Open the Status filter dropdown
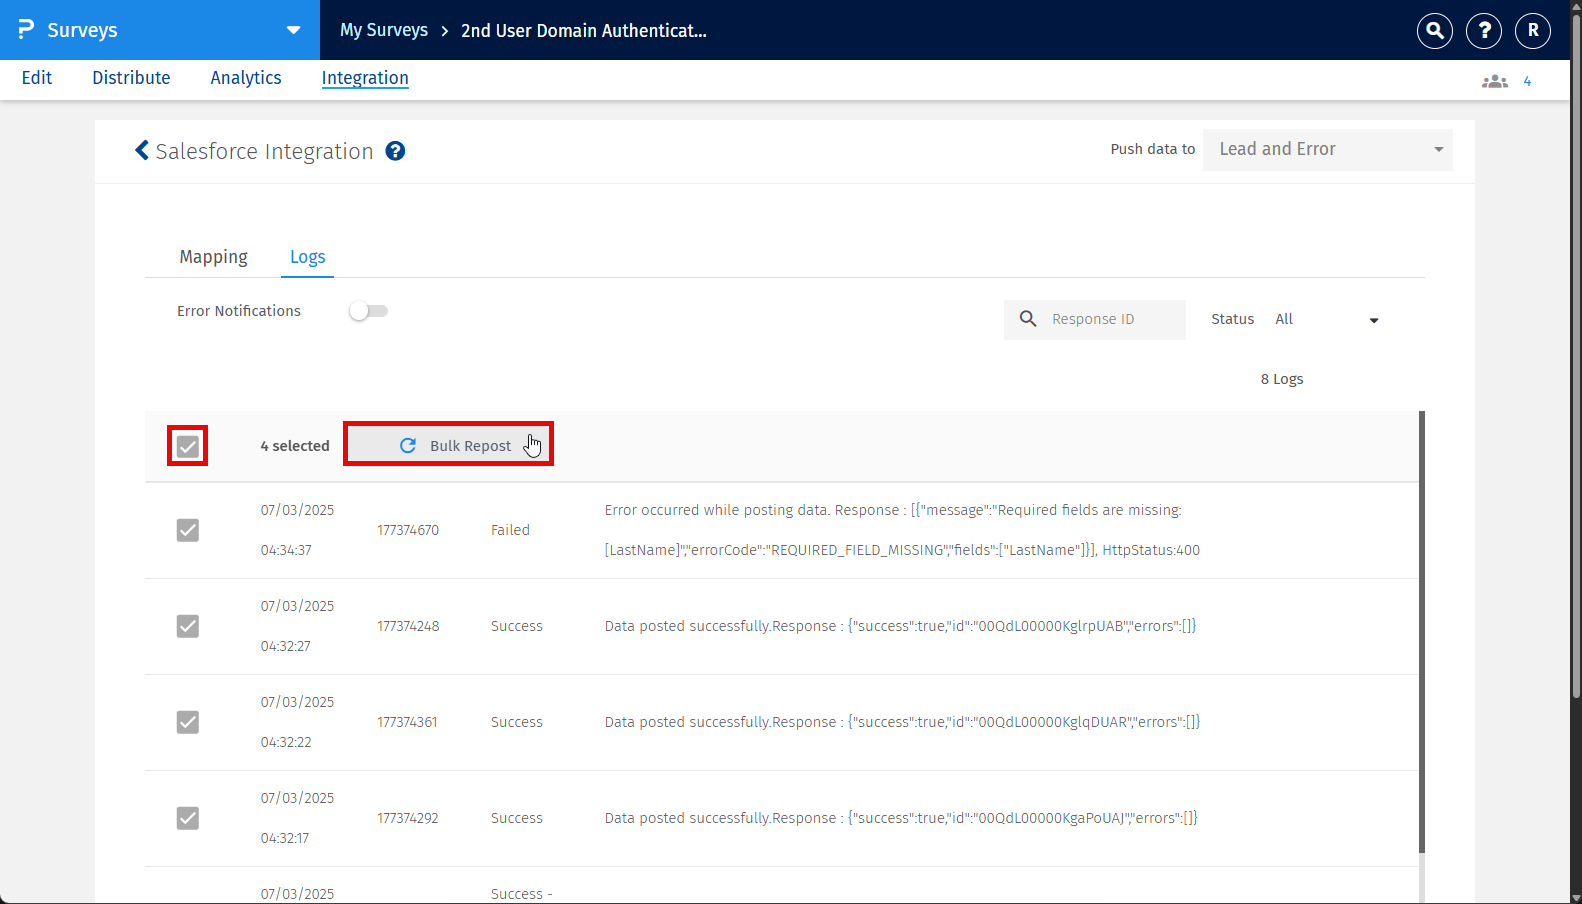 (x=1326, y=320)
